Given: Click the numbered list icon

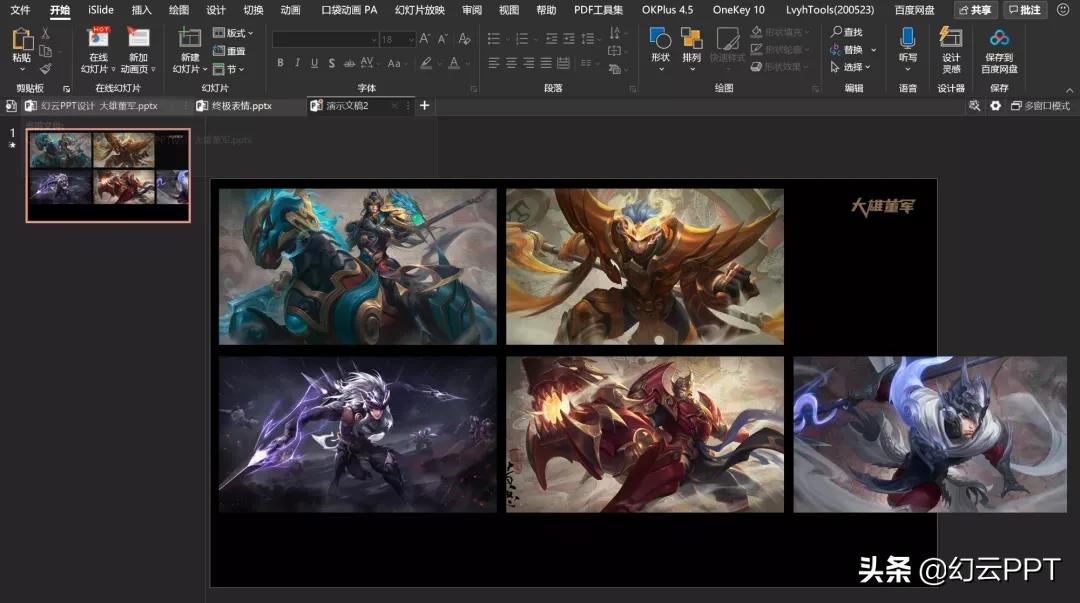Looking at the screenshot, I should 522,39.
